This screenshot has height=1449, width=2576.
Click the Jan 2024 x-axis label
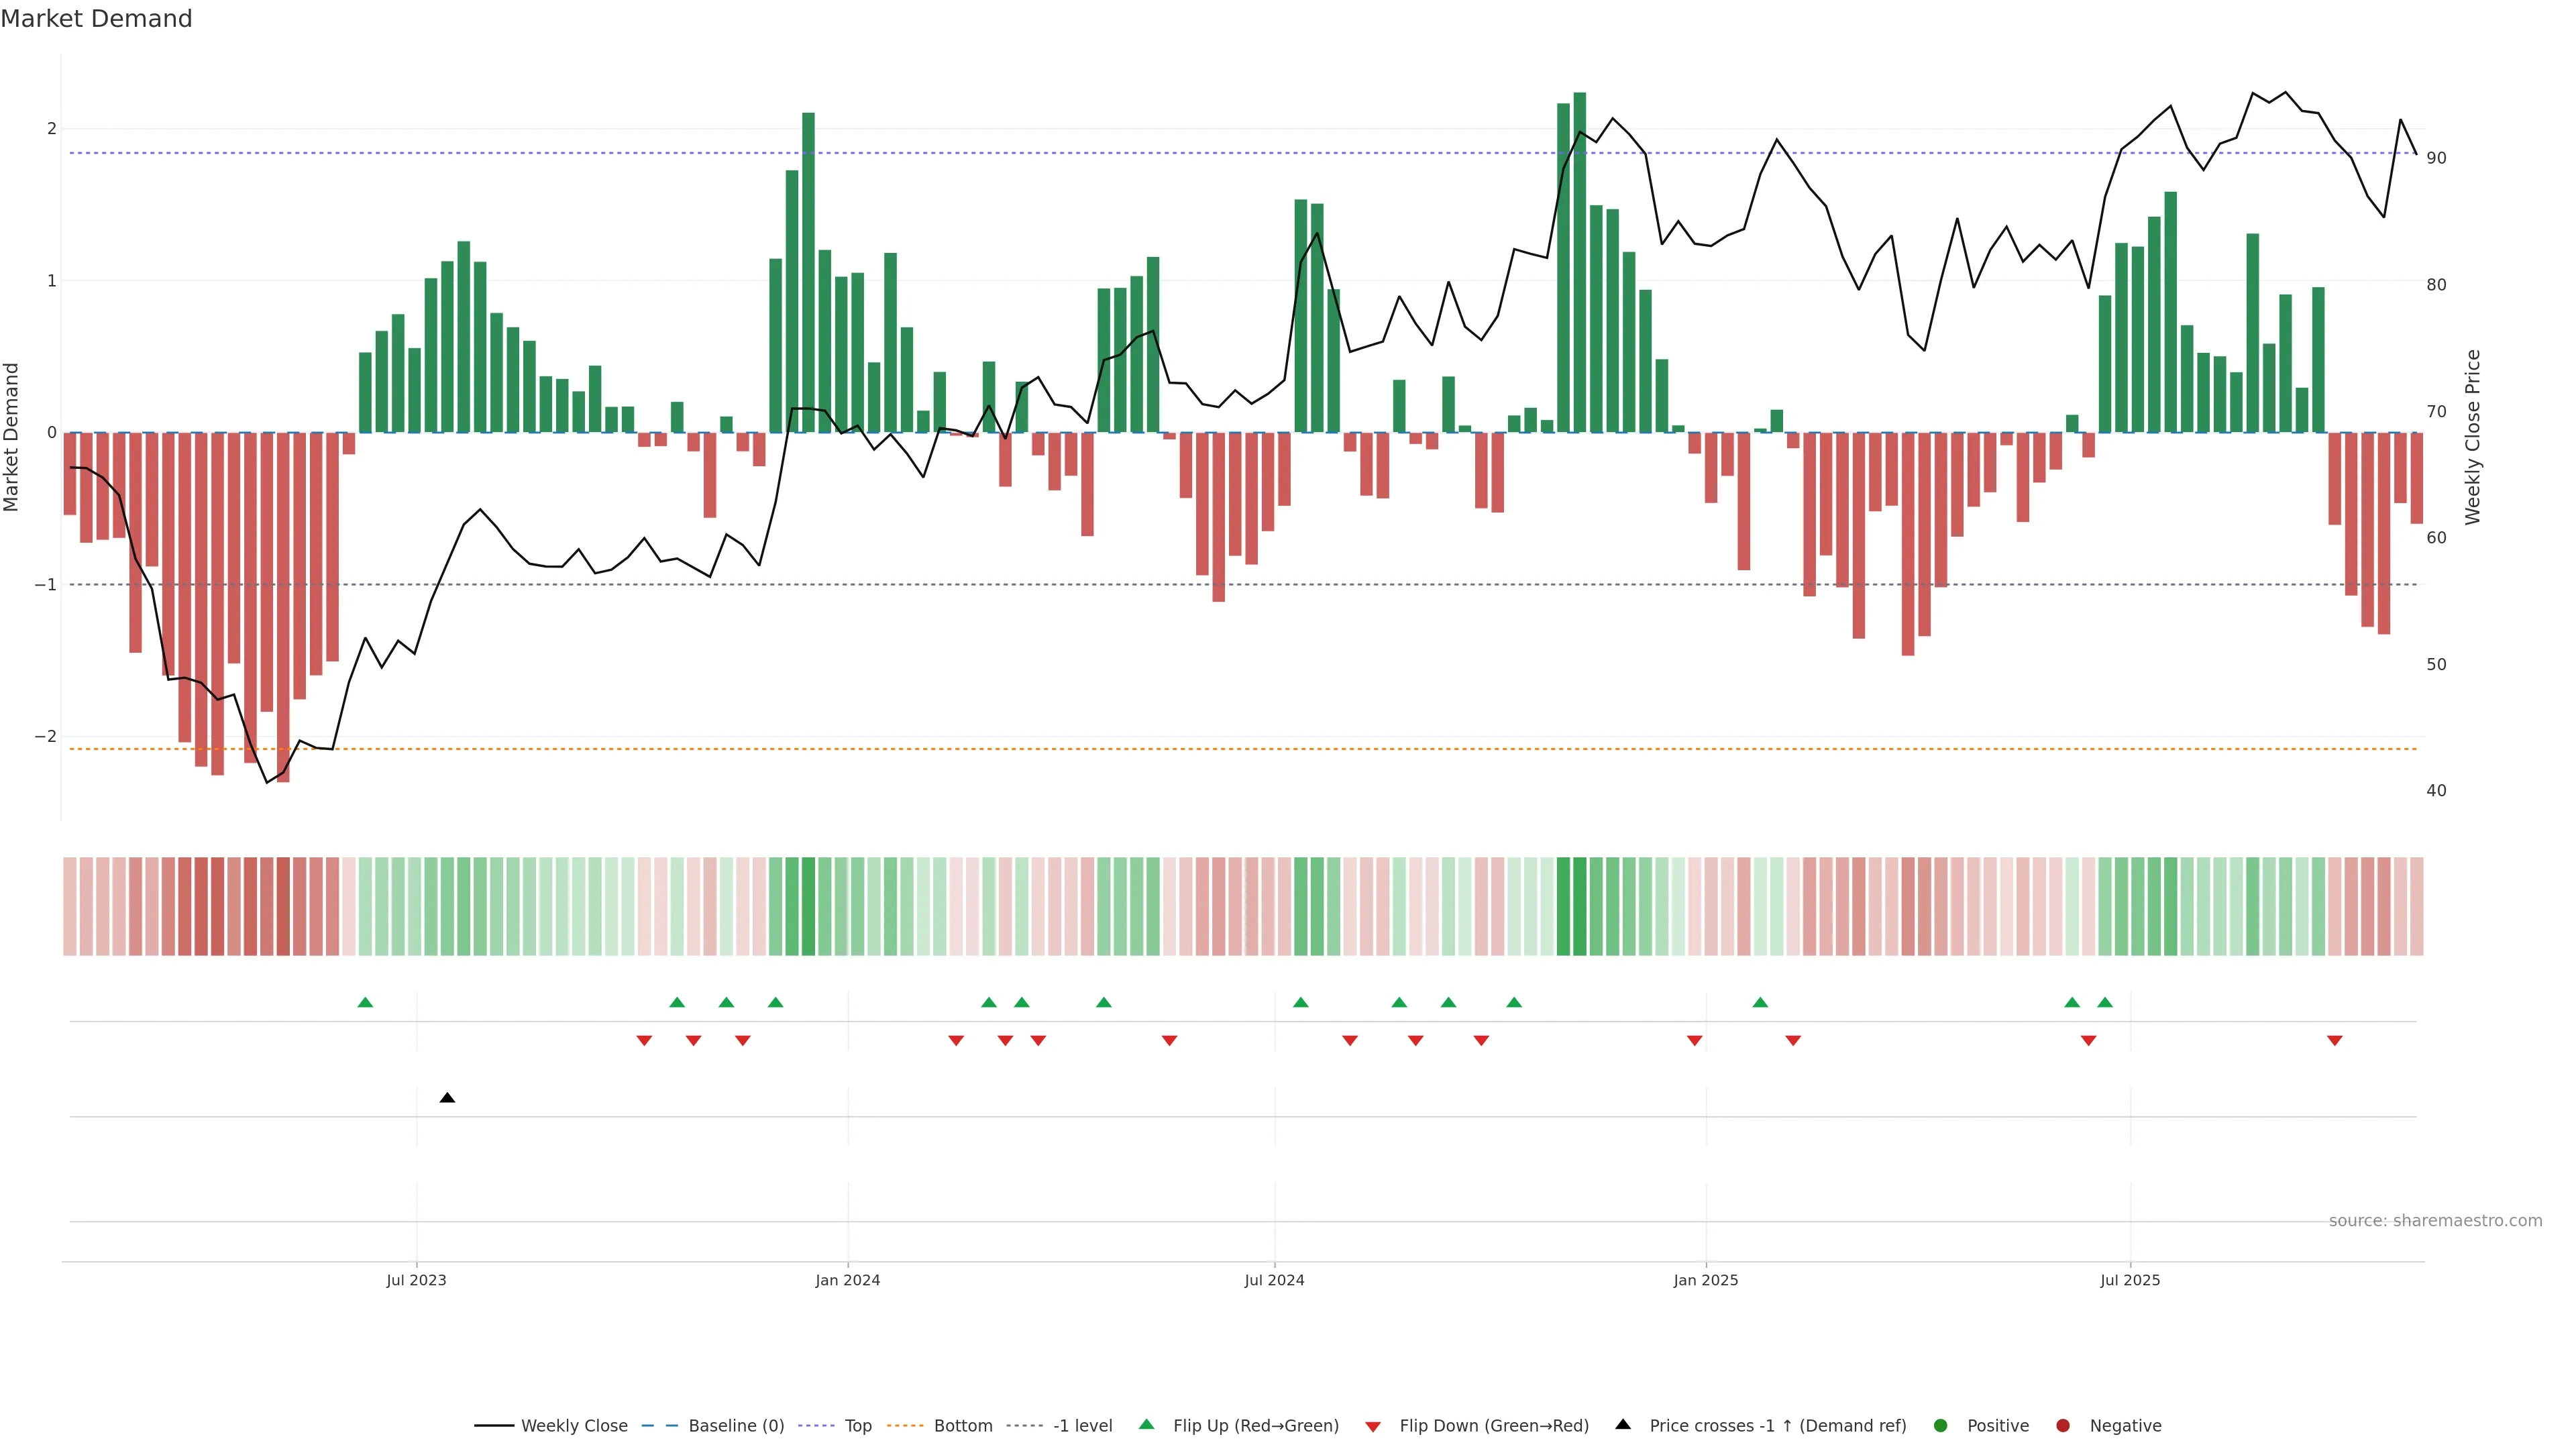point(847,1280)
